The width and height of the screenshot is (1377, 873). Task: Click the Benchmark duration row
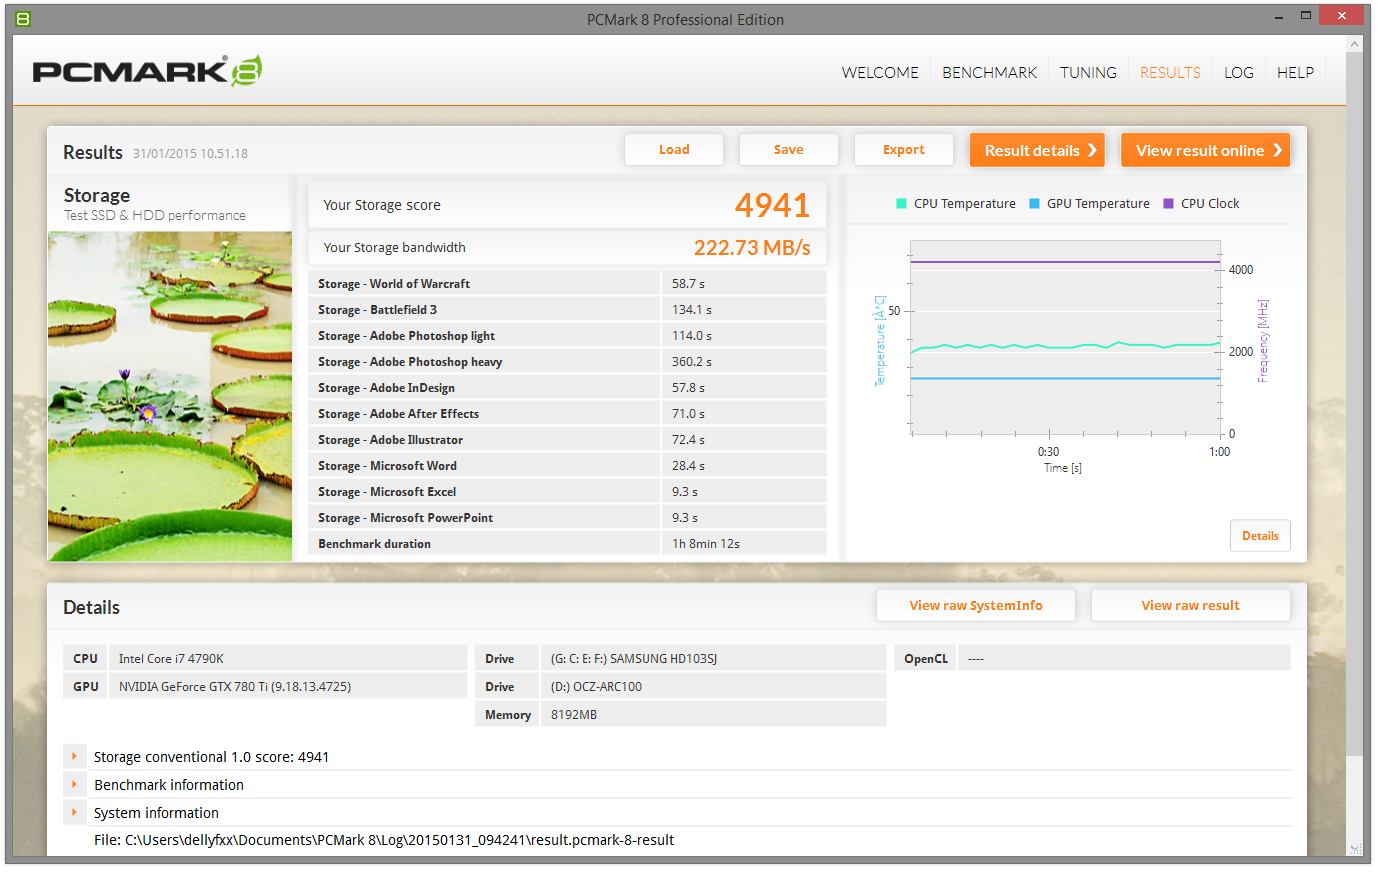[x=567, y=544]
